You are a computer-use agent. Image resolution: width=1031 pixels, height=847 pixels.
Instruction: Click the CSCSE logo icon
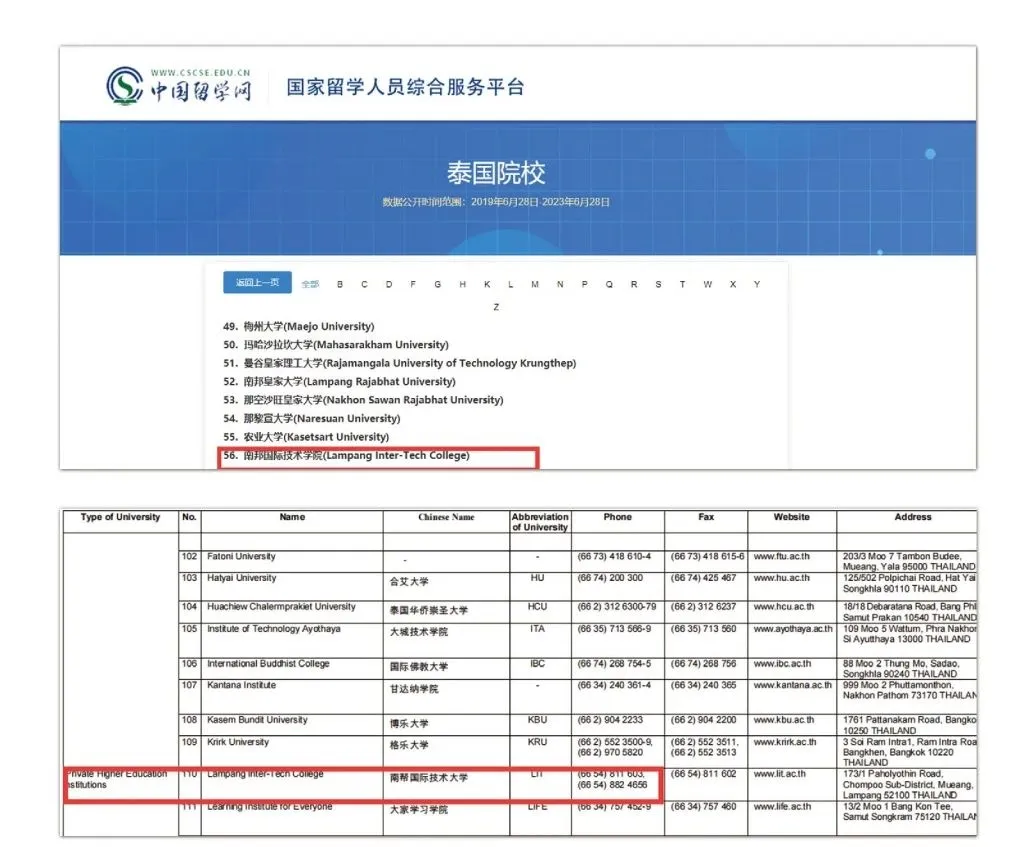(124, 85)
